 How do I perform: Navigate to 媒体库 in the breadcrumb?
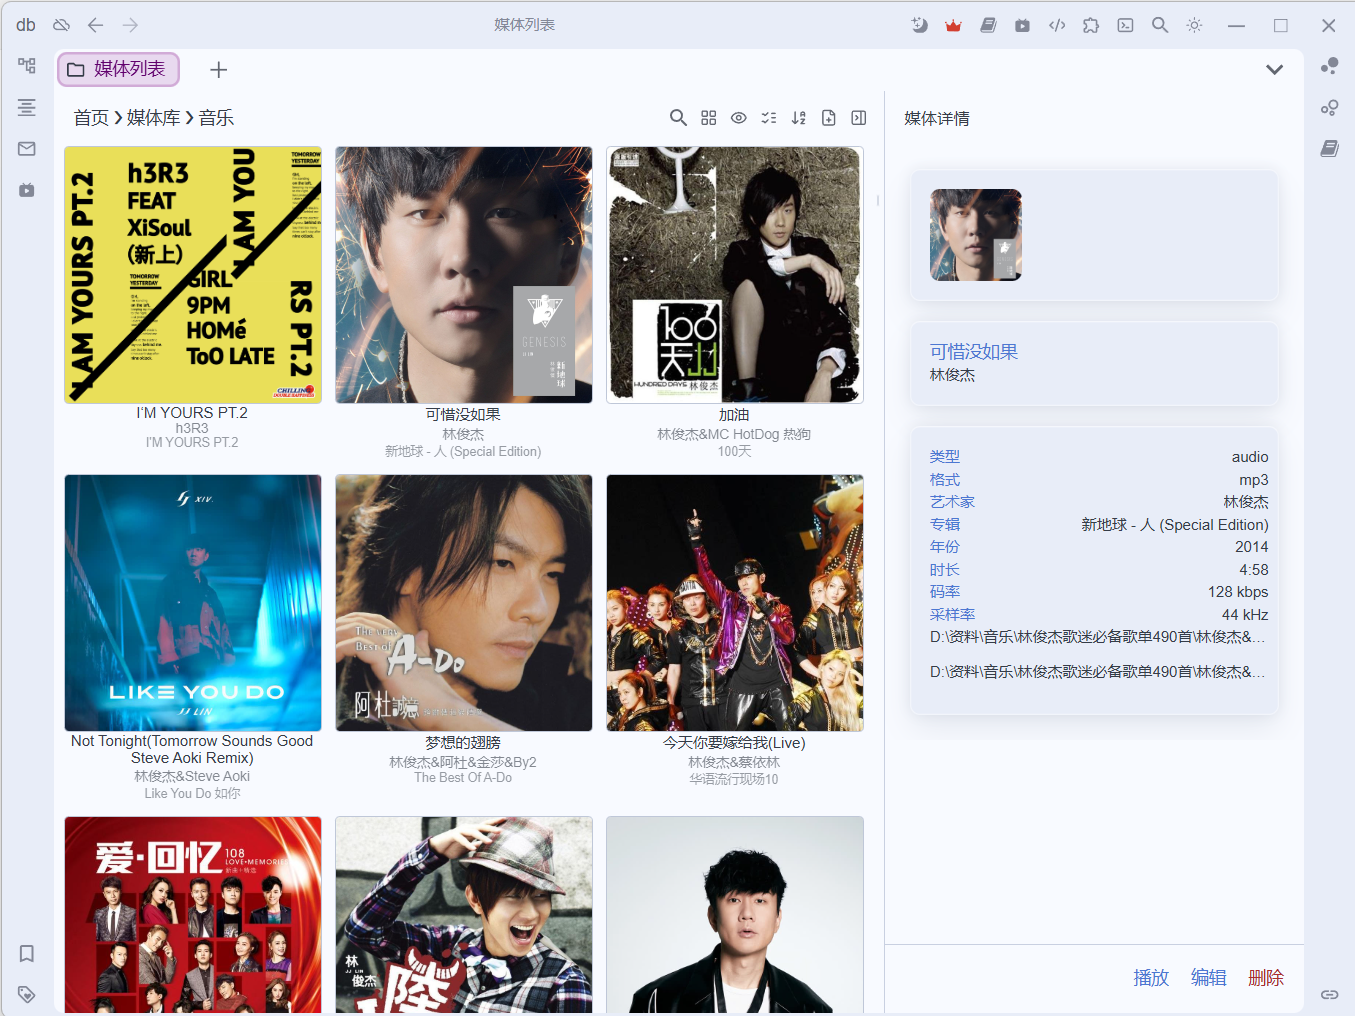pos(153,118)
